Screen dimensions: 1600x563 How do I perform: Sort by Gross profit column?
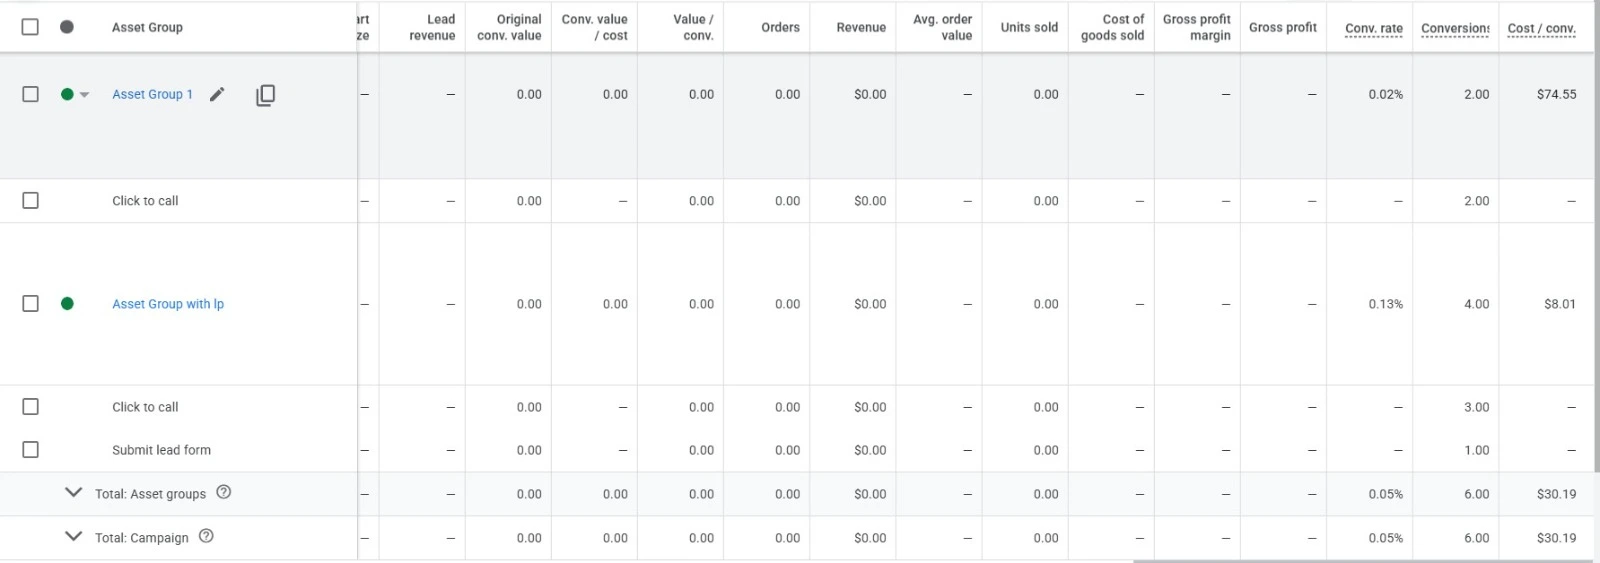1282,27
